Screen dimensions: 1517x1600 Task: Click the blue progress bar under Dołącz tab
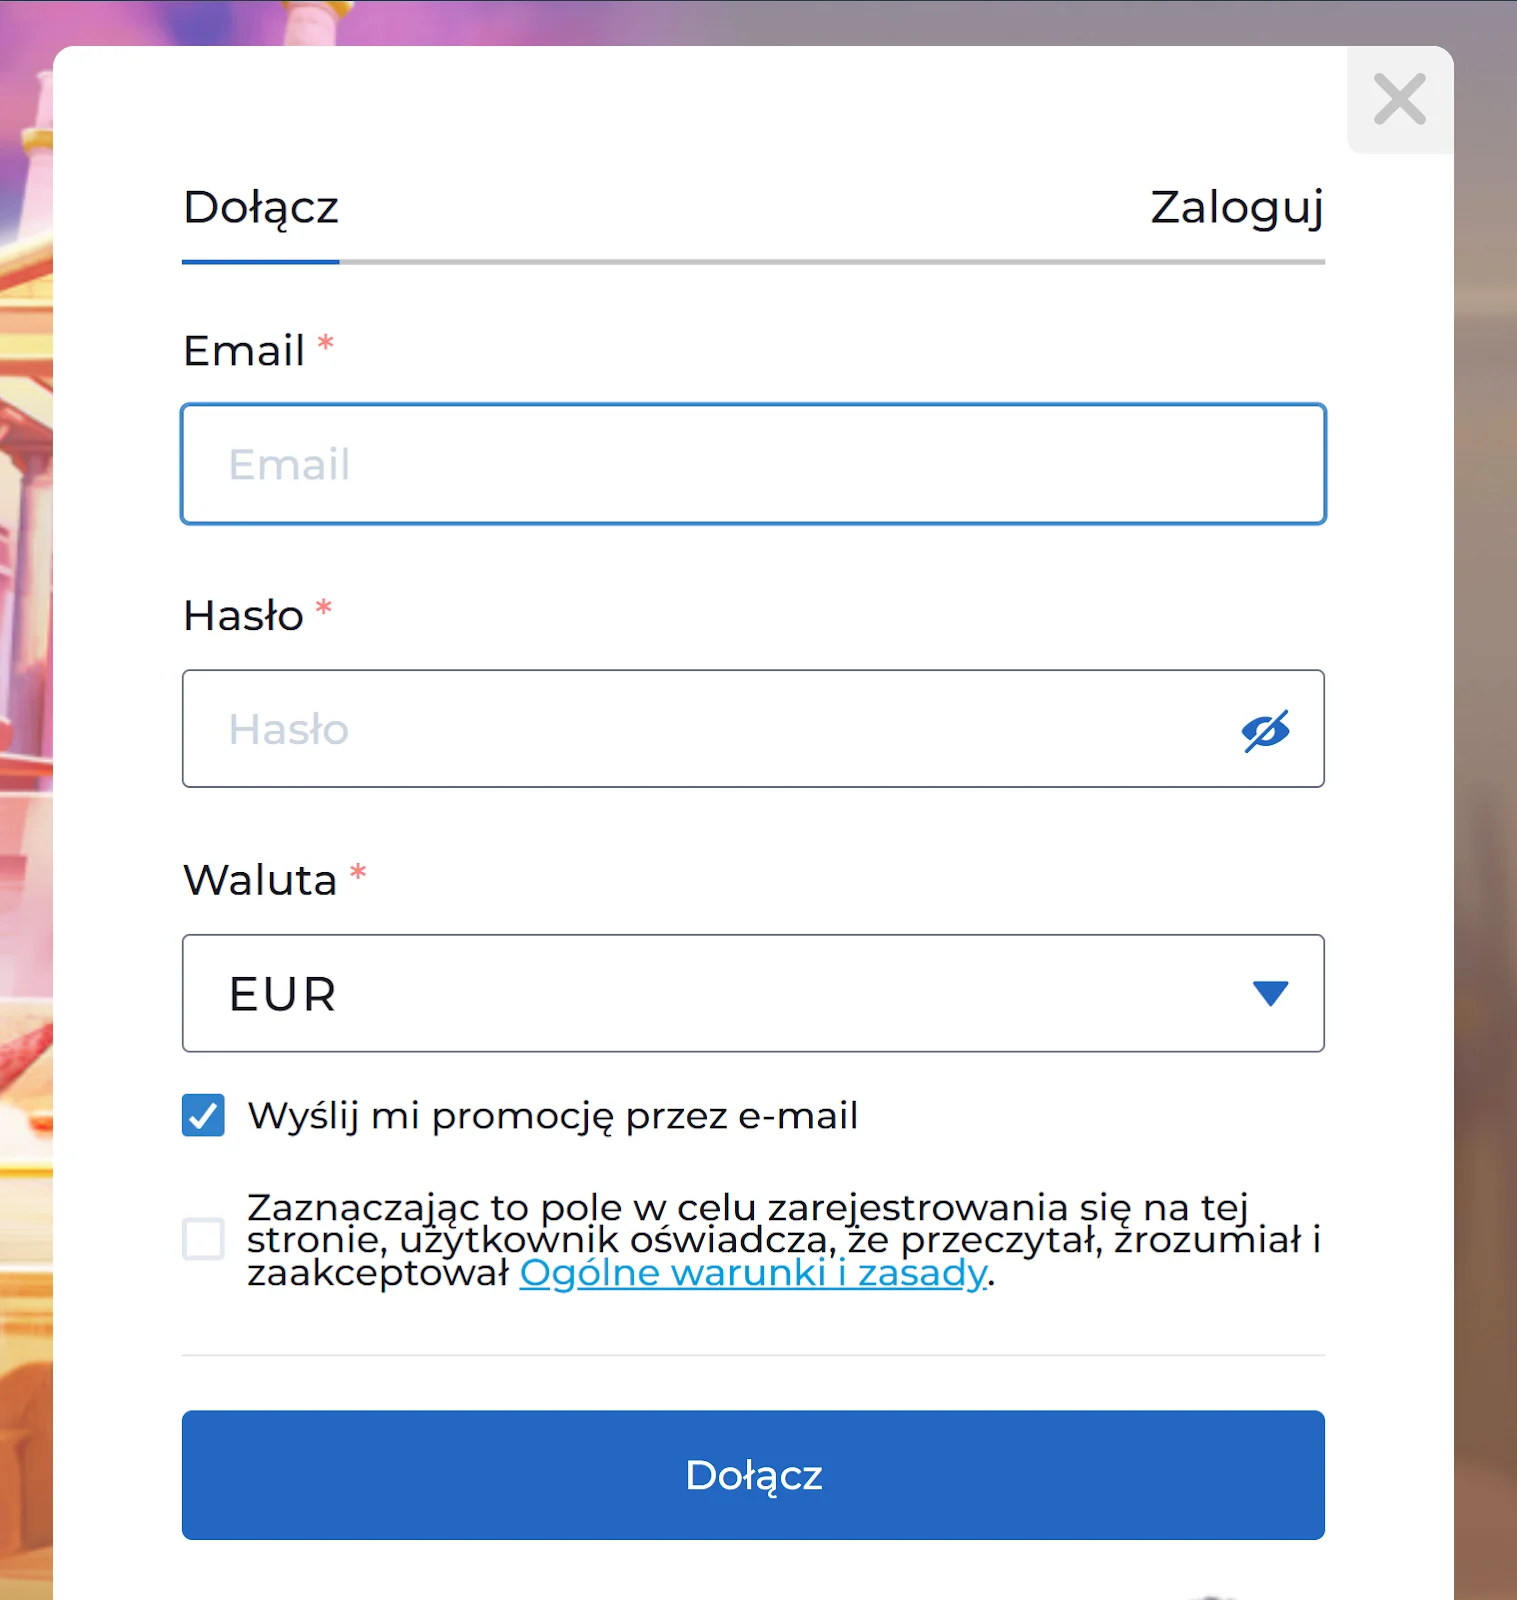(260, 261)
